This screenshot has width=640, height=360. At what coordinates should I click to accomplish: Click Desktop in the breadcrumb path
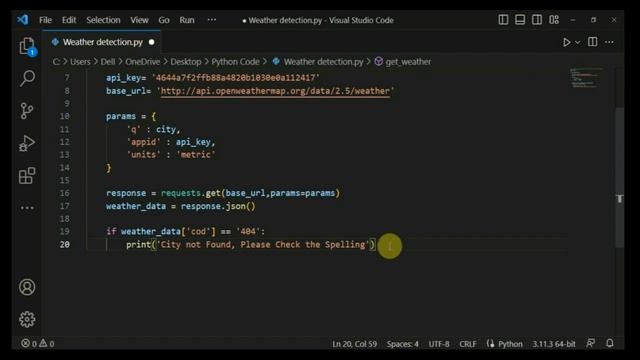pos(186,62)
